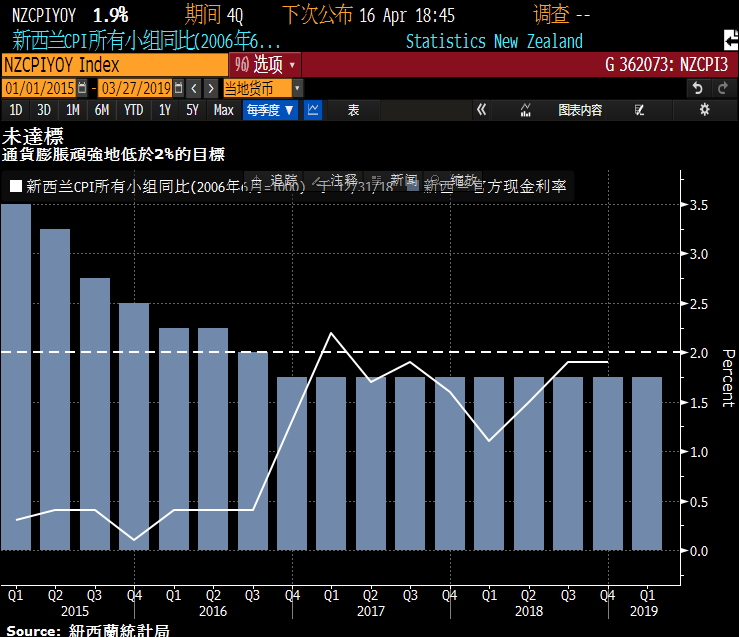
Task: Click the redo arrow icon
Action: 722,88
